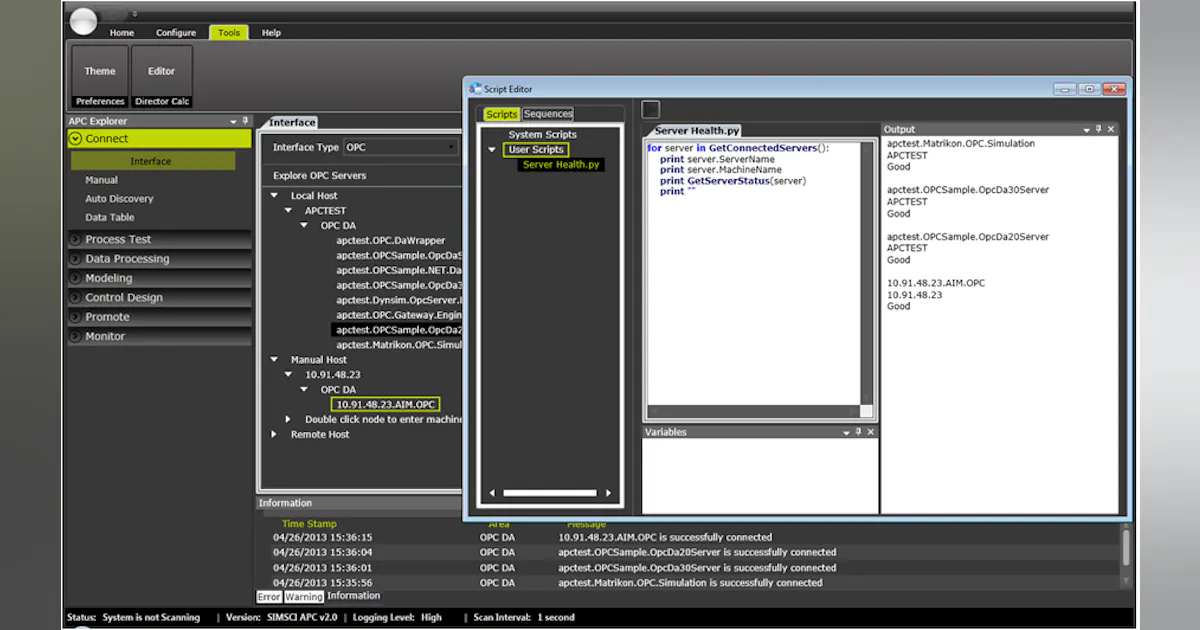This screenshot has width=1200, height=630.
Task: Select the Server Health.py editor tab
Action: 697,131
